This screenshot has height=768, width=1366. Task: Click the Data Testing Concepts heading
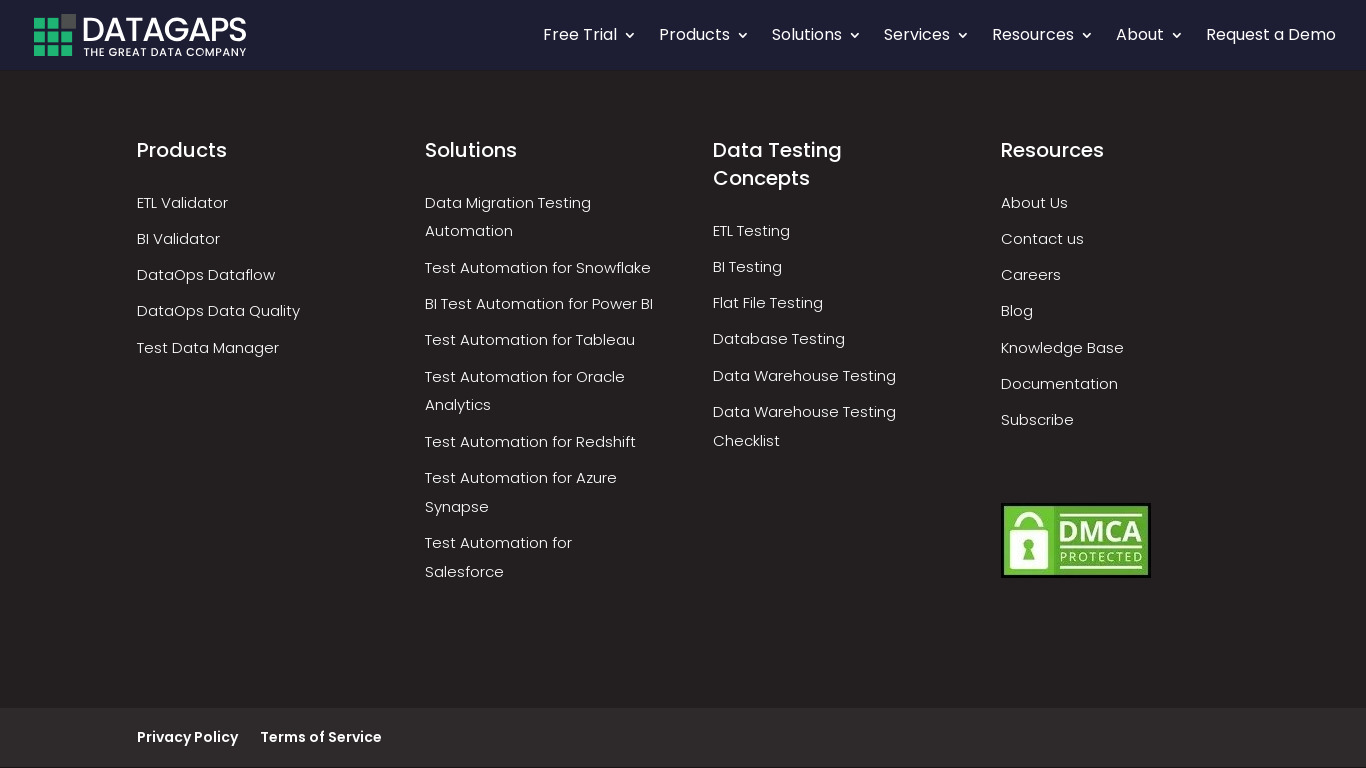(x=777, y=164)
